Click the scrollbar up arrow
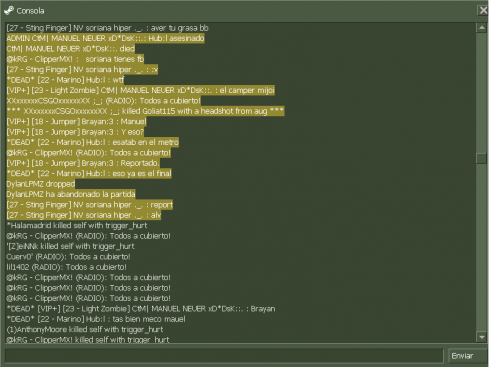Image resolution: width=500 pixels, height=367 pixels. point(481,28)
